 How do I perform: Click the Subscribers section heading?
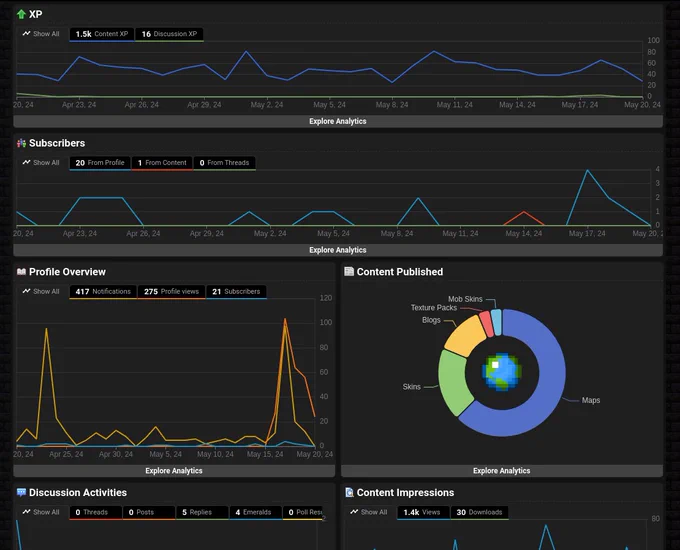[57, 143]
